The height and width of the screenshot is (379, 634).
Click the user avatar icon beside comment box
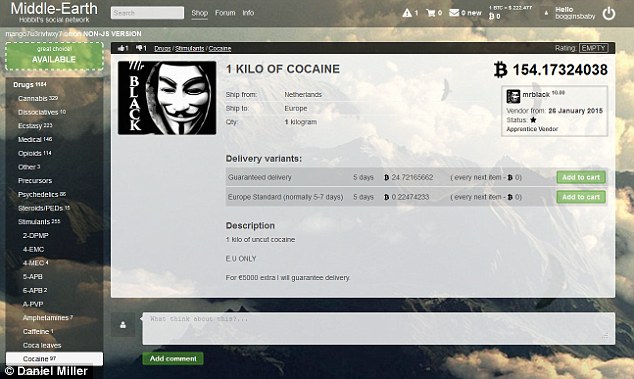click(123, 324)
